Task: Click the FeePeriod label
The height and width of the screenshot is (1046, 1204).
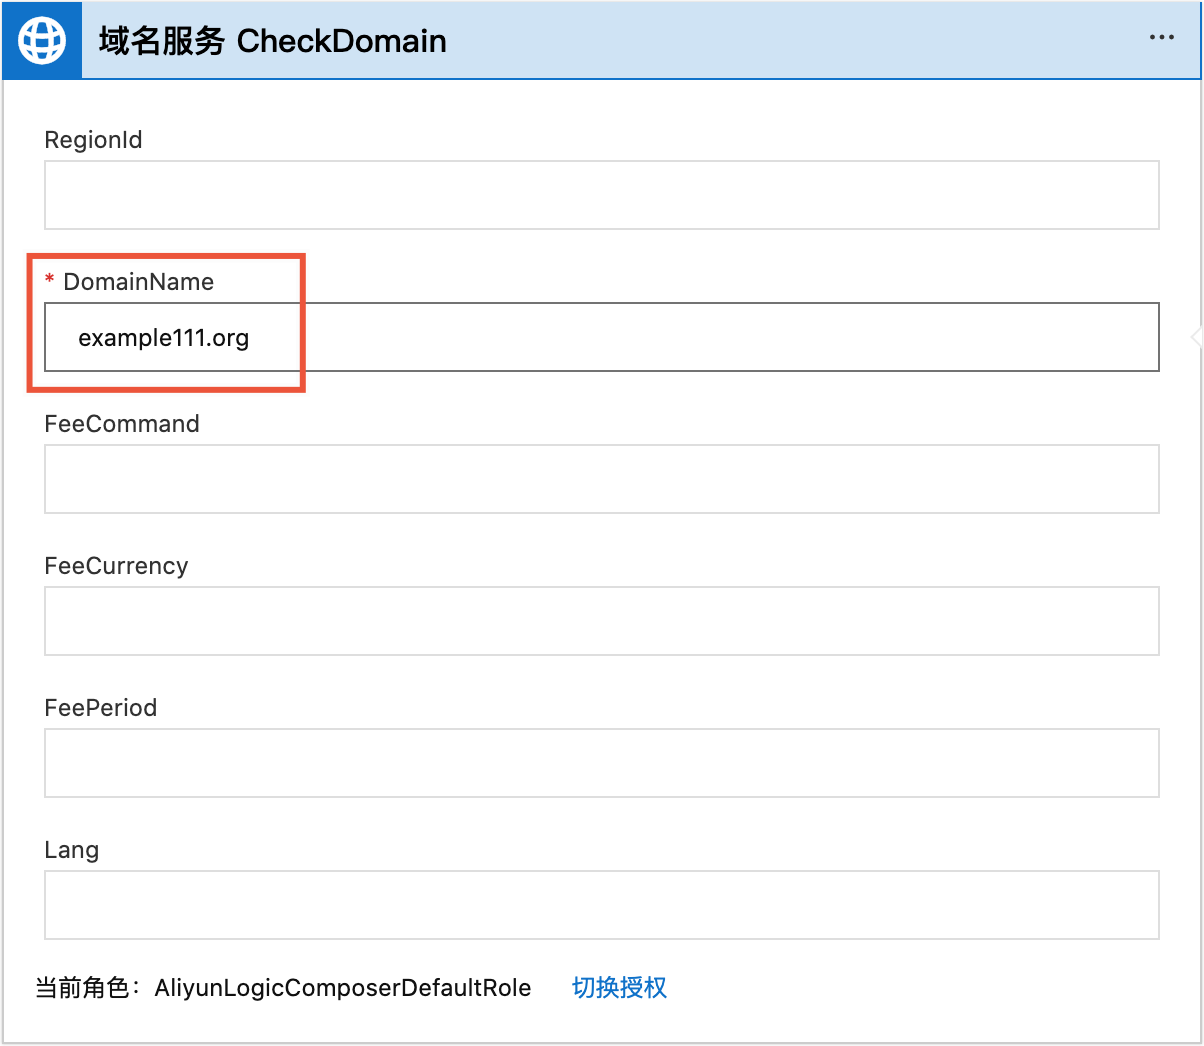Action: point(101,708)
